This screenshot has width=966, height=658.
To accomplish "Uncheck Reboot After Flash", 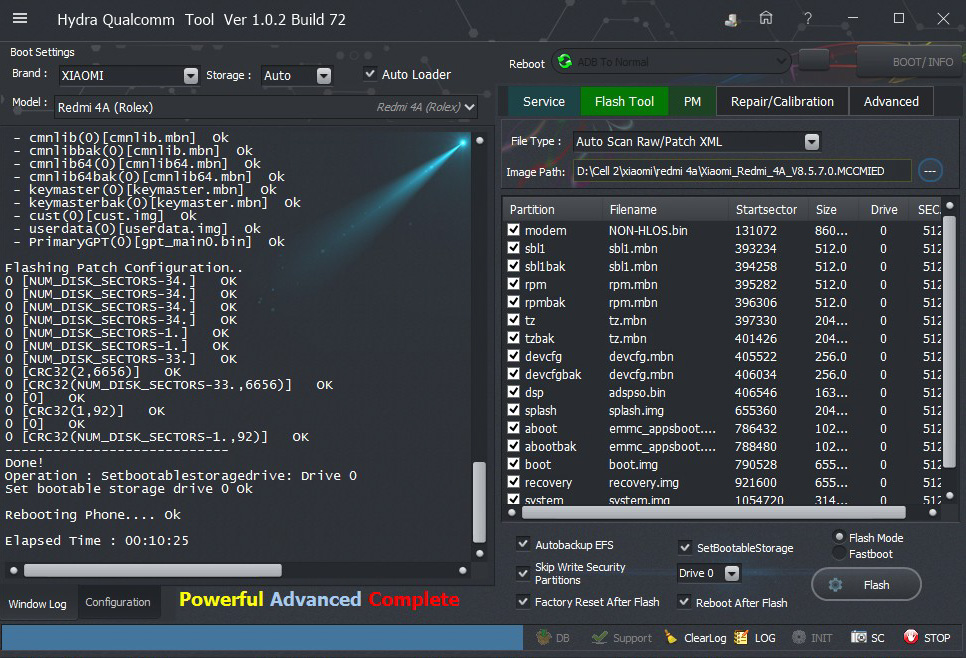I will click(684, 602).
